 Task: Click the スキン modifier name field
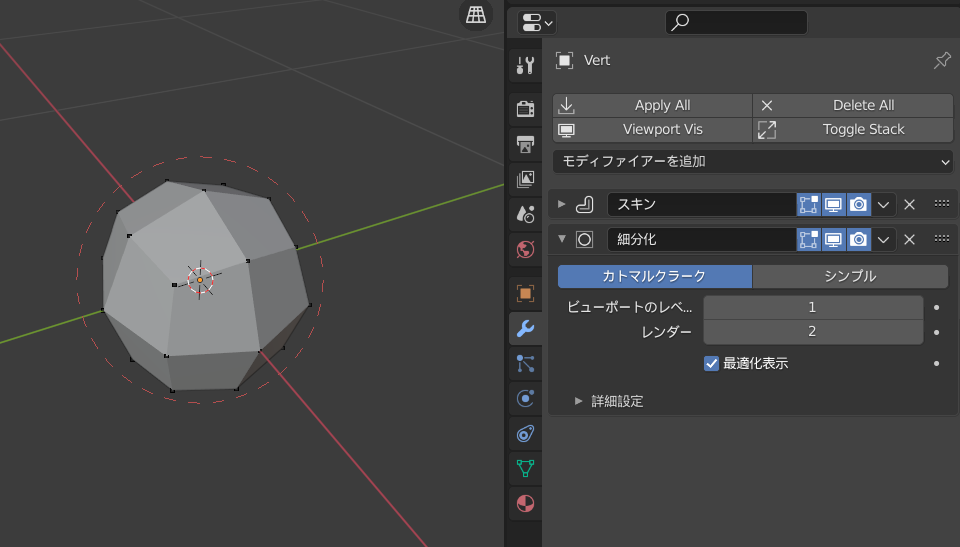tap(702, 204)
